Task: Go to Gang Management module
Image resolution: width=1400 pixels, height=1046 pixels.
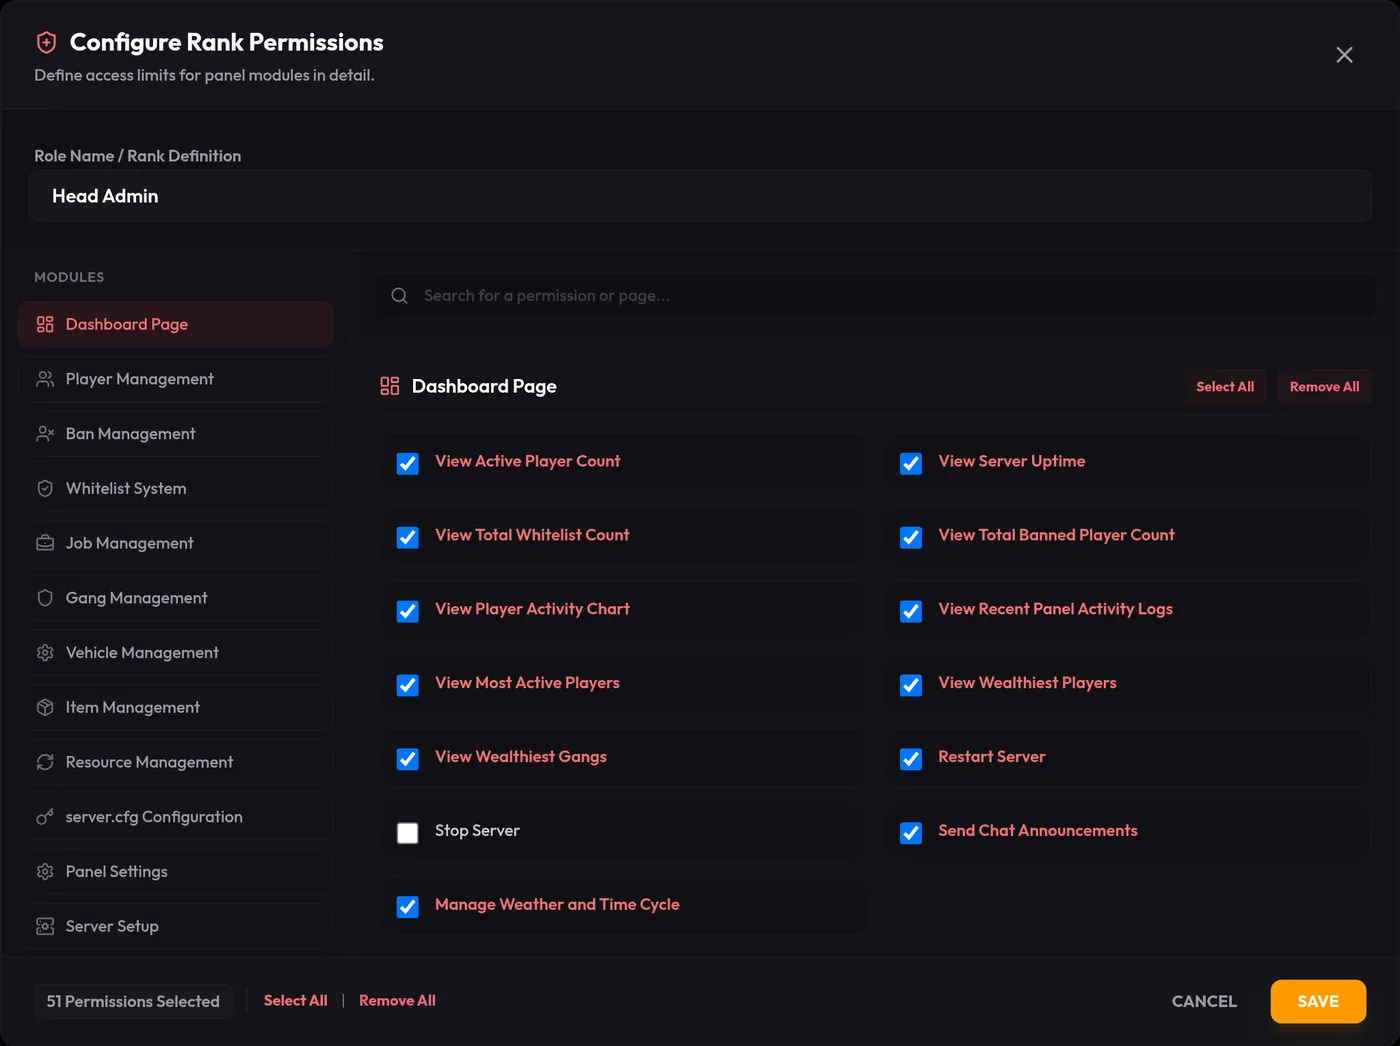Action: pos(176,598)
